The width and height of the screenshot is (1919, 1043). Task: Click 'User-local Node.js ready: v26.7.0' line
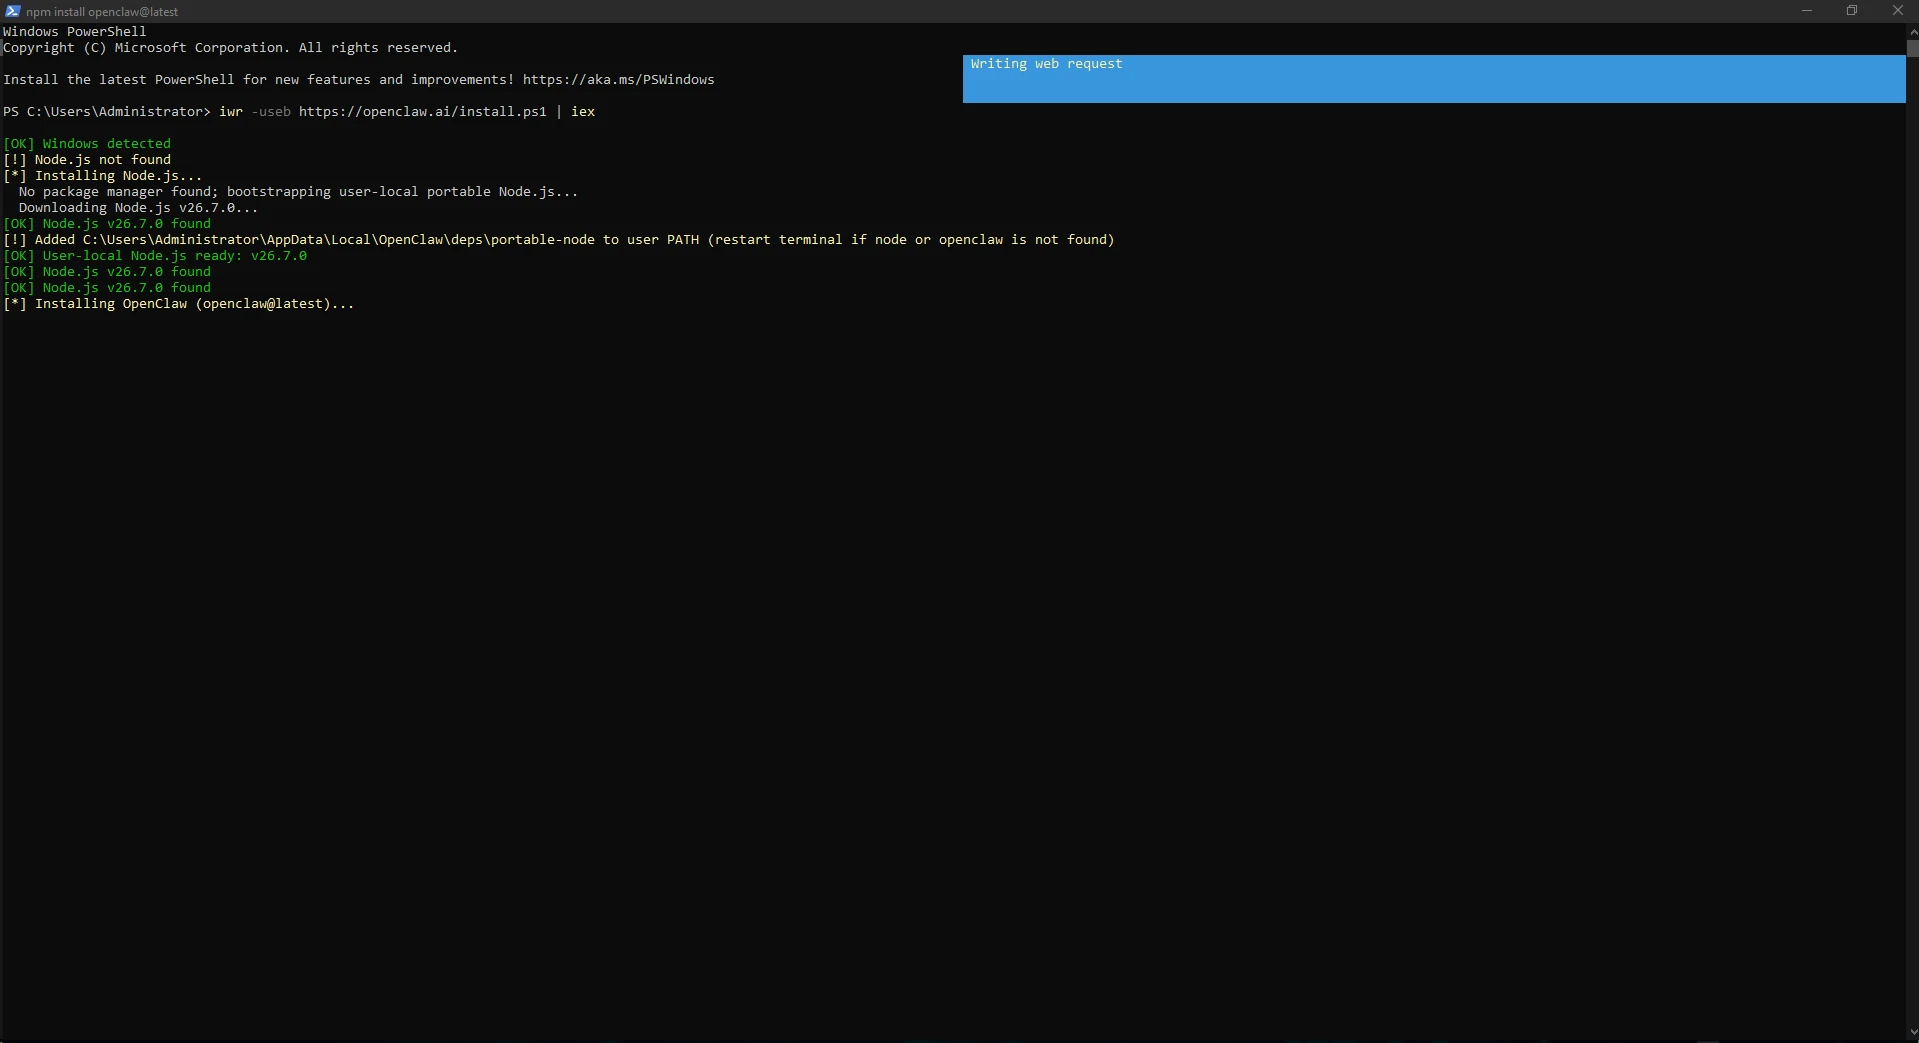tap(155, 256)
